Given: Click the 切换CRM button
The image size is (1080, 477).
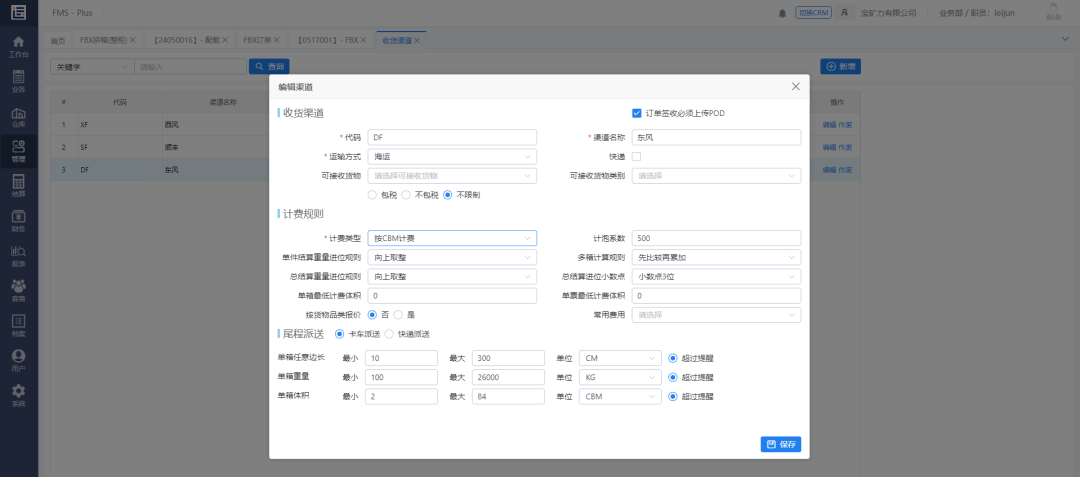Looking at the screenshot, I should pos(813,12).
